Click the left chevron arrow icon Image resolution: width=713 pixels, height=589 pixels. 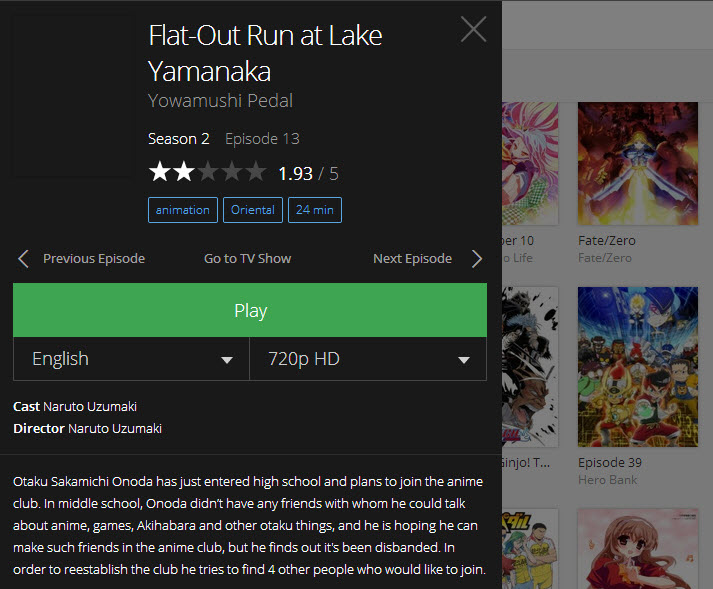24,259
